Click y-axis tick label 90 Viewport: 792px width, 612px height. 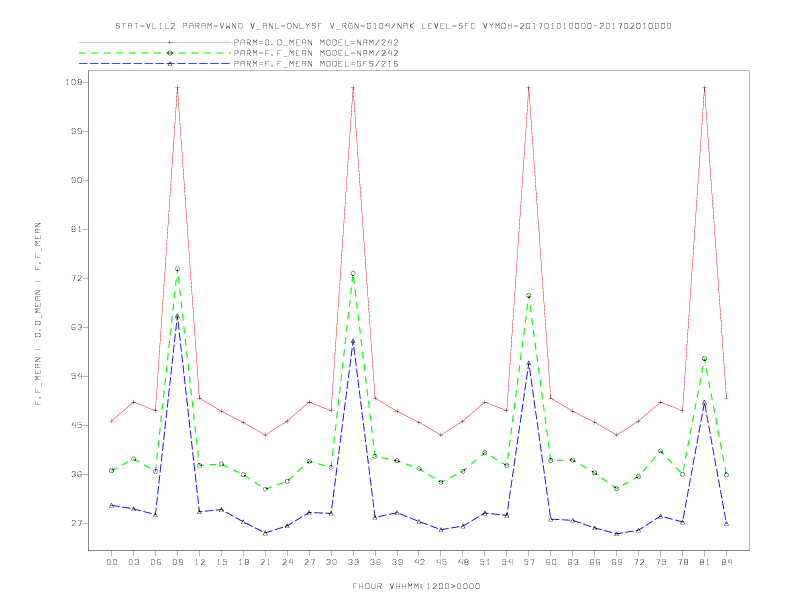pos(77,180)
